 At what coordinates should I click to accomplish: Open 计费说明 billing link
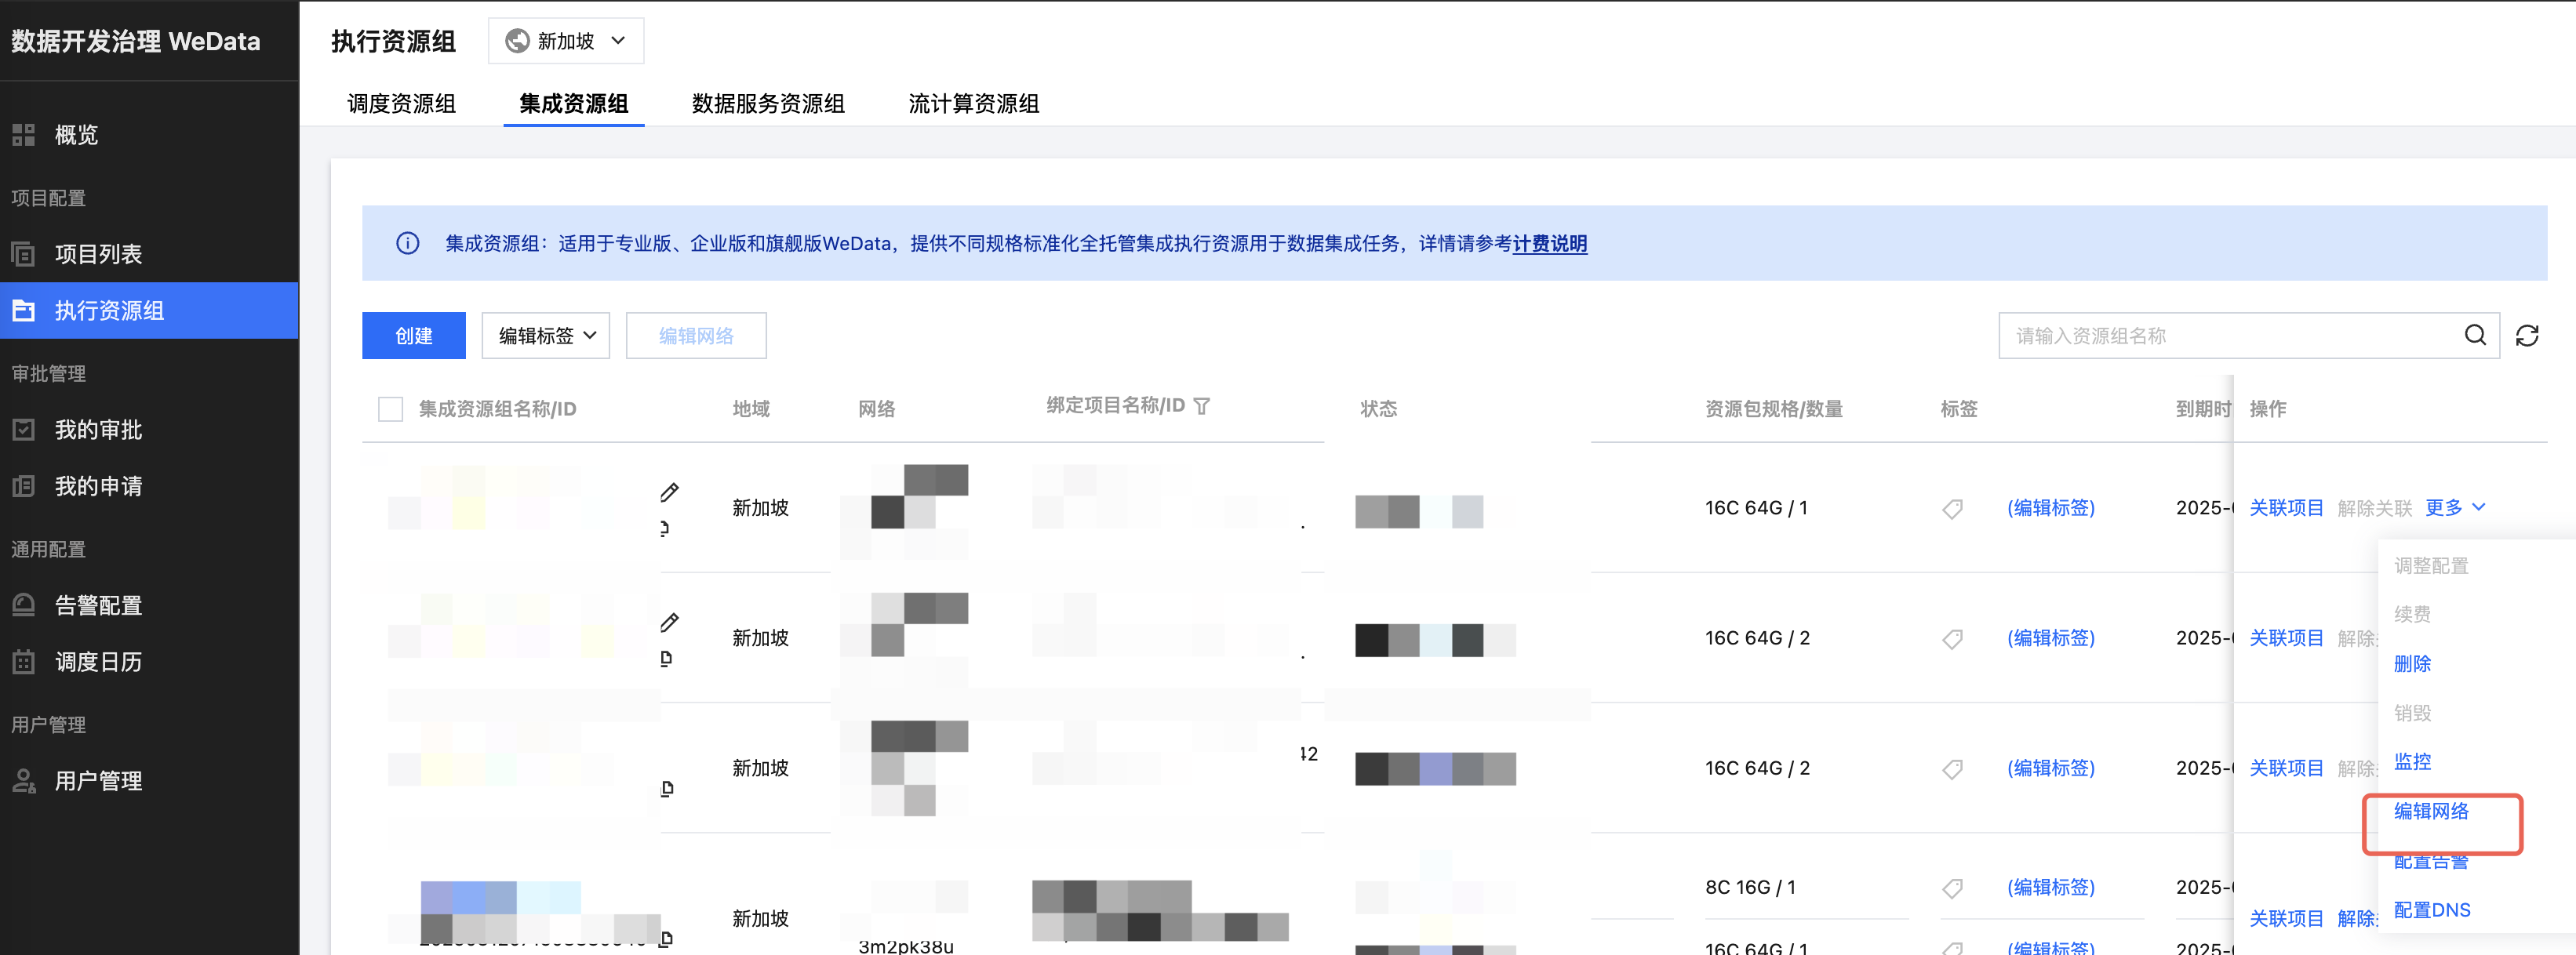coord(1549,243)
